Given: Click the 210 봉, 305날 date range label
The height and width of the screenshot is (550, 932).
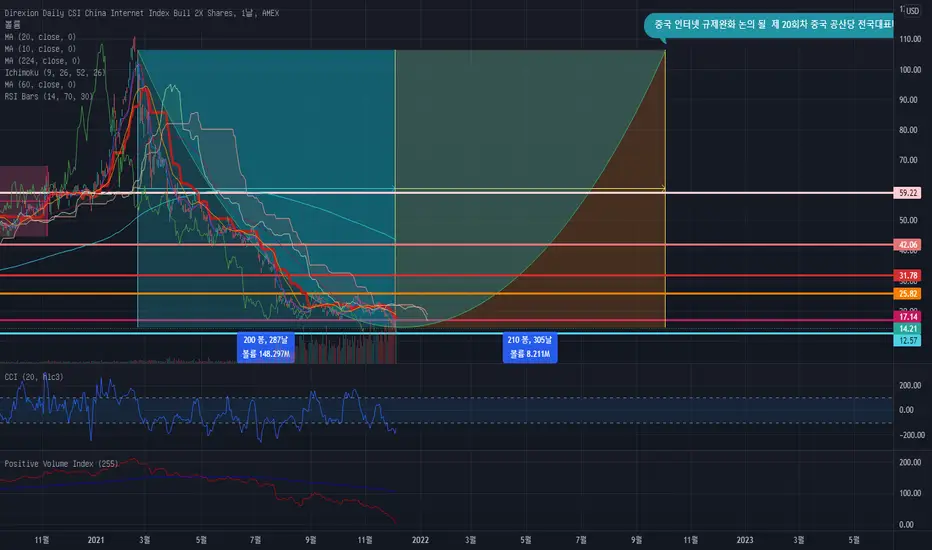Looking at the screenshot, I should click(530, 347).
